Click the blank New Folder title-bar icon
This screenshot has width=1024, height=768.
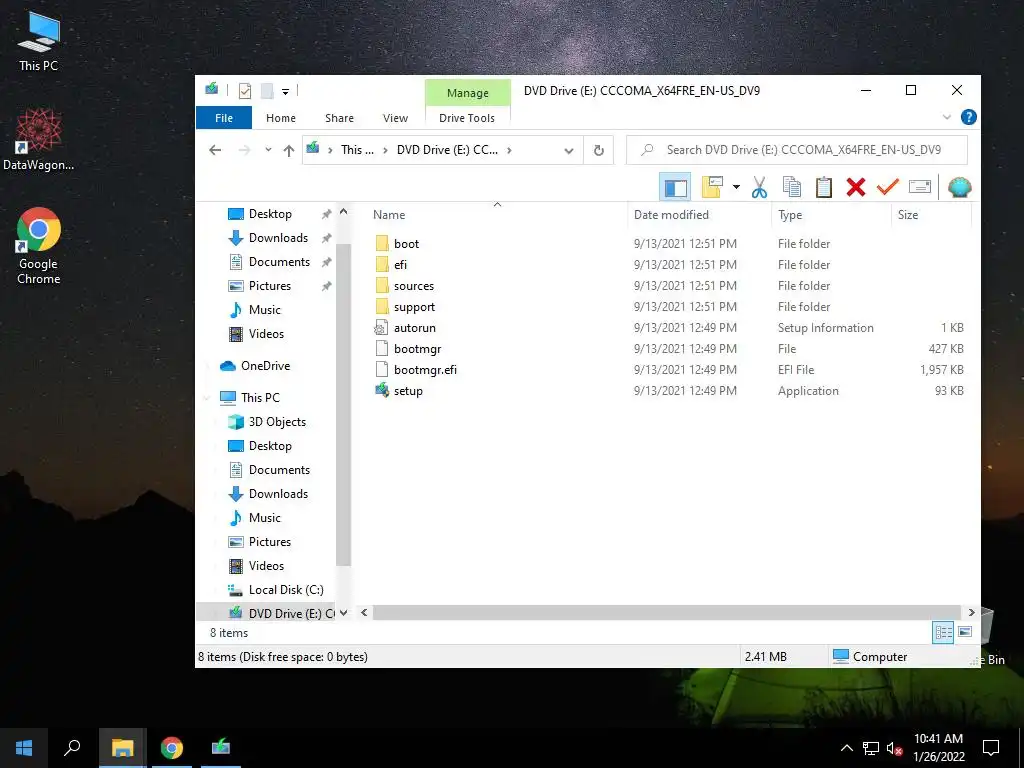tap(266, 91)
